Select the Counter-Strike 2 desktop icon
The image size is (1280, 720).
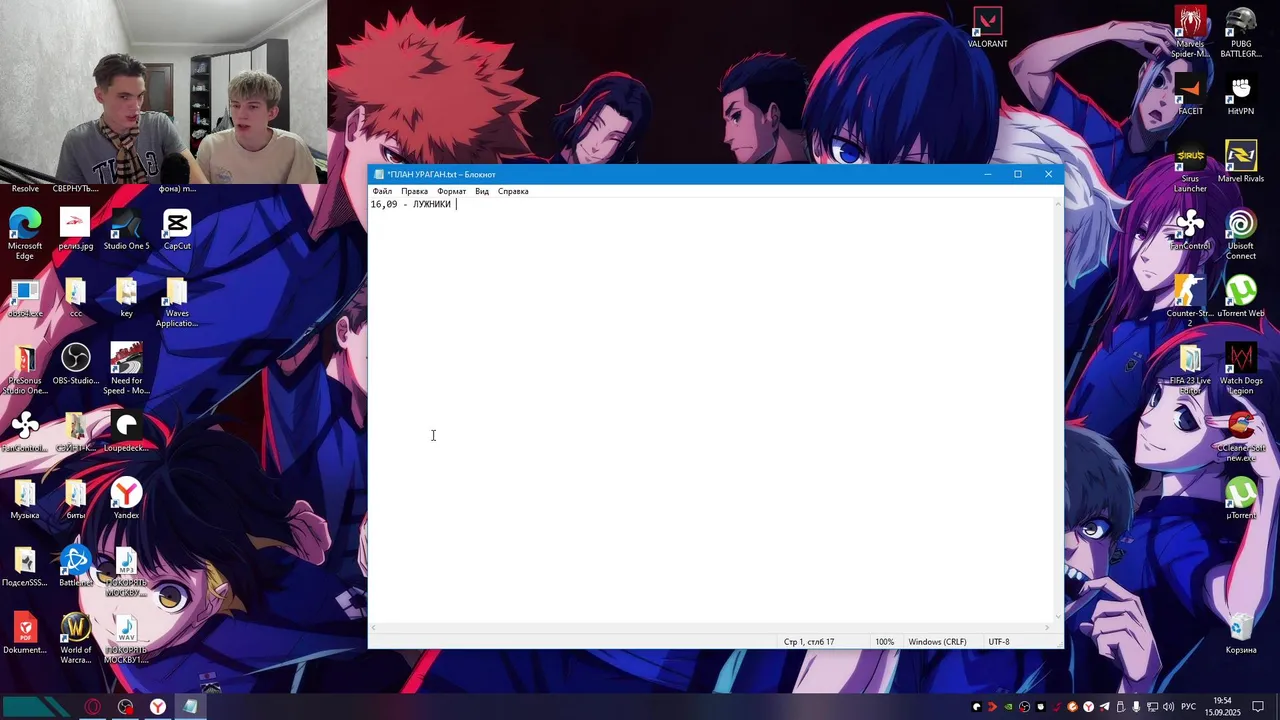point(1190,301)
